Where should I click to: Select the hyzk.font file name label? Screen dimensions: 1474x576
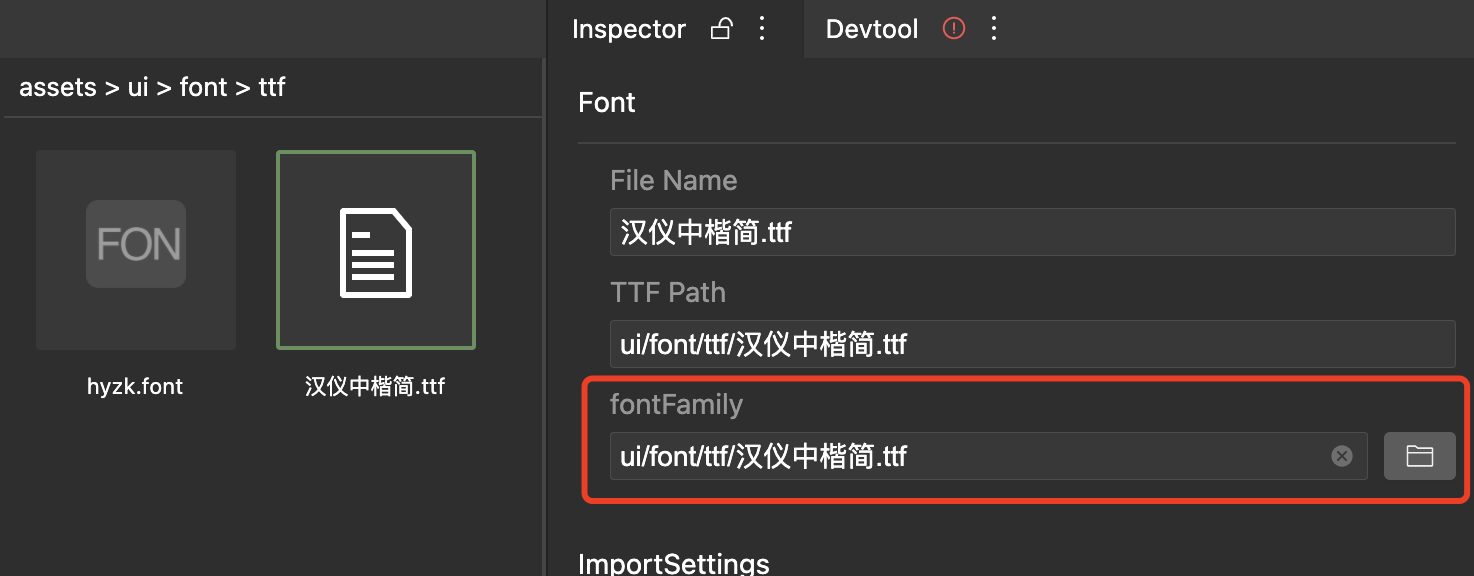tap(135, 386)
